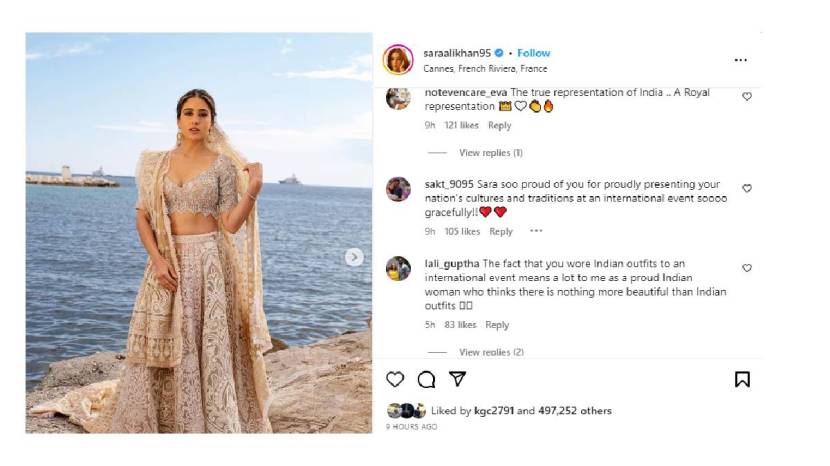The image size is (830, 466).
Task: Click the post photo of the woman
Action: [x=199, y=233]
